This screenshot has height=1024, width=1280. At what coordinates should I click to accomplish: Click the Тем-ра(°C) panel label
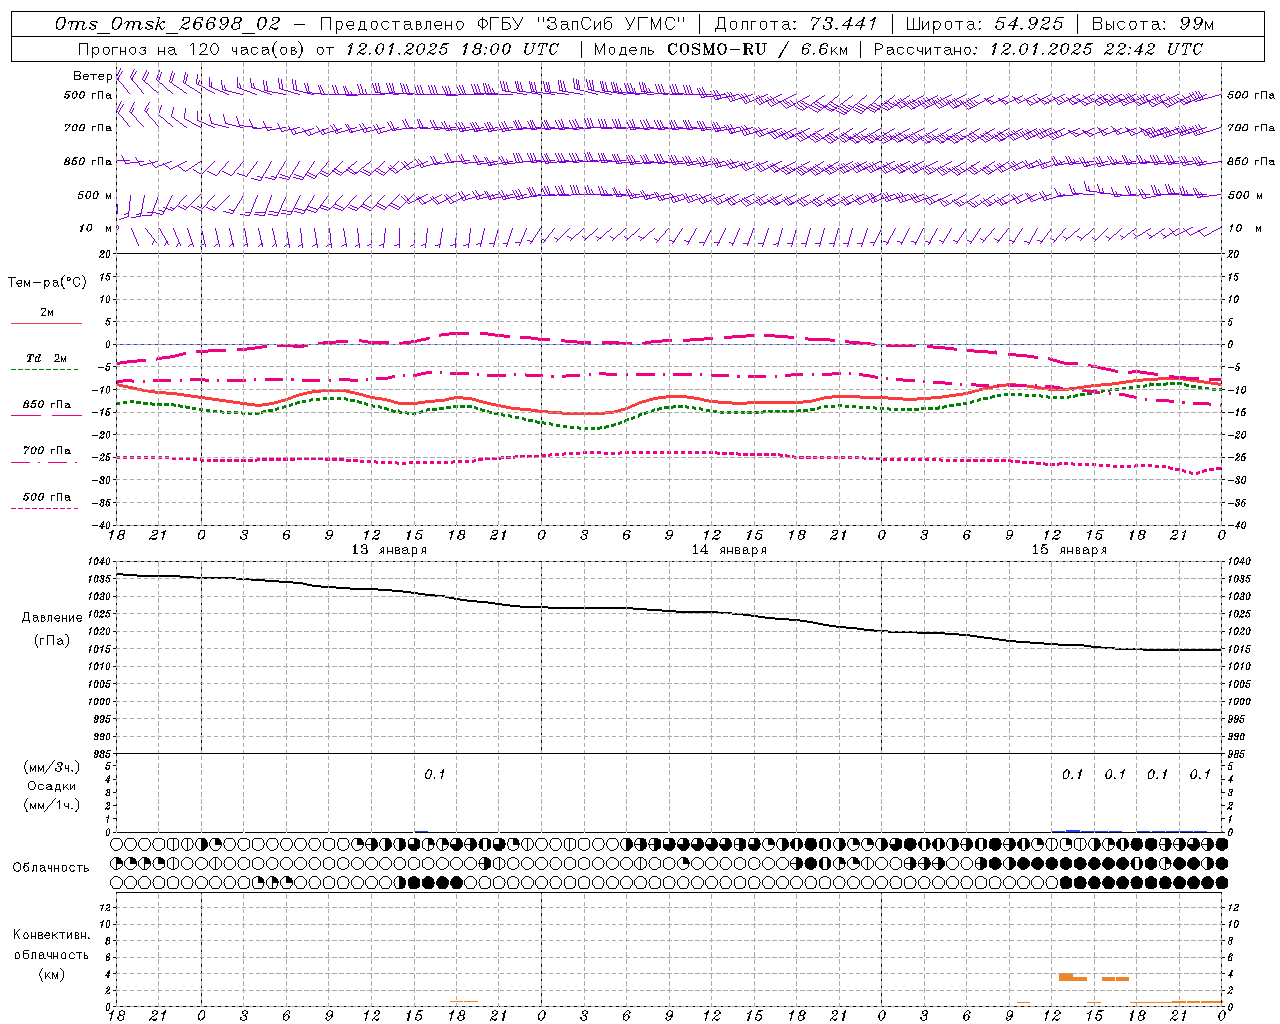click(47, 283)
